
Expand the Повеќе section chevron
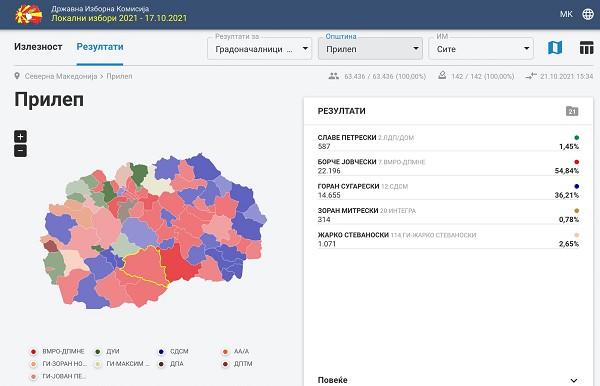tap(574, 380)
